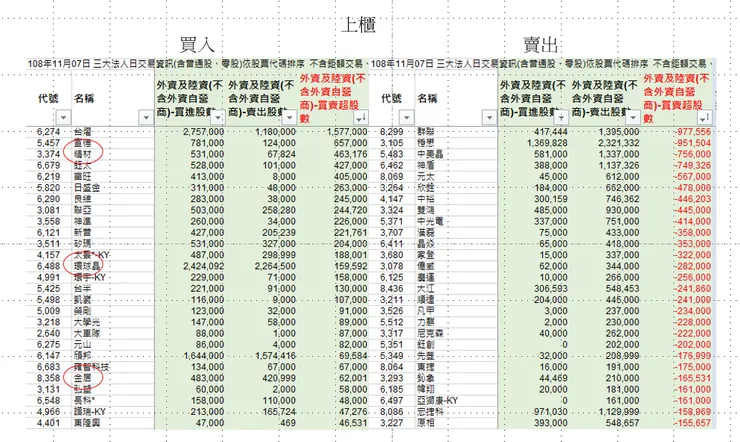Select net sell cell -446,203
The image size is (740, 442).
692,199
